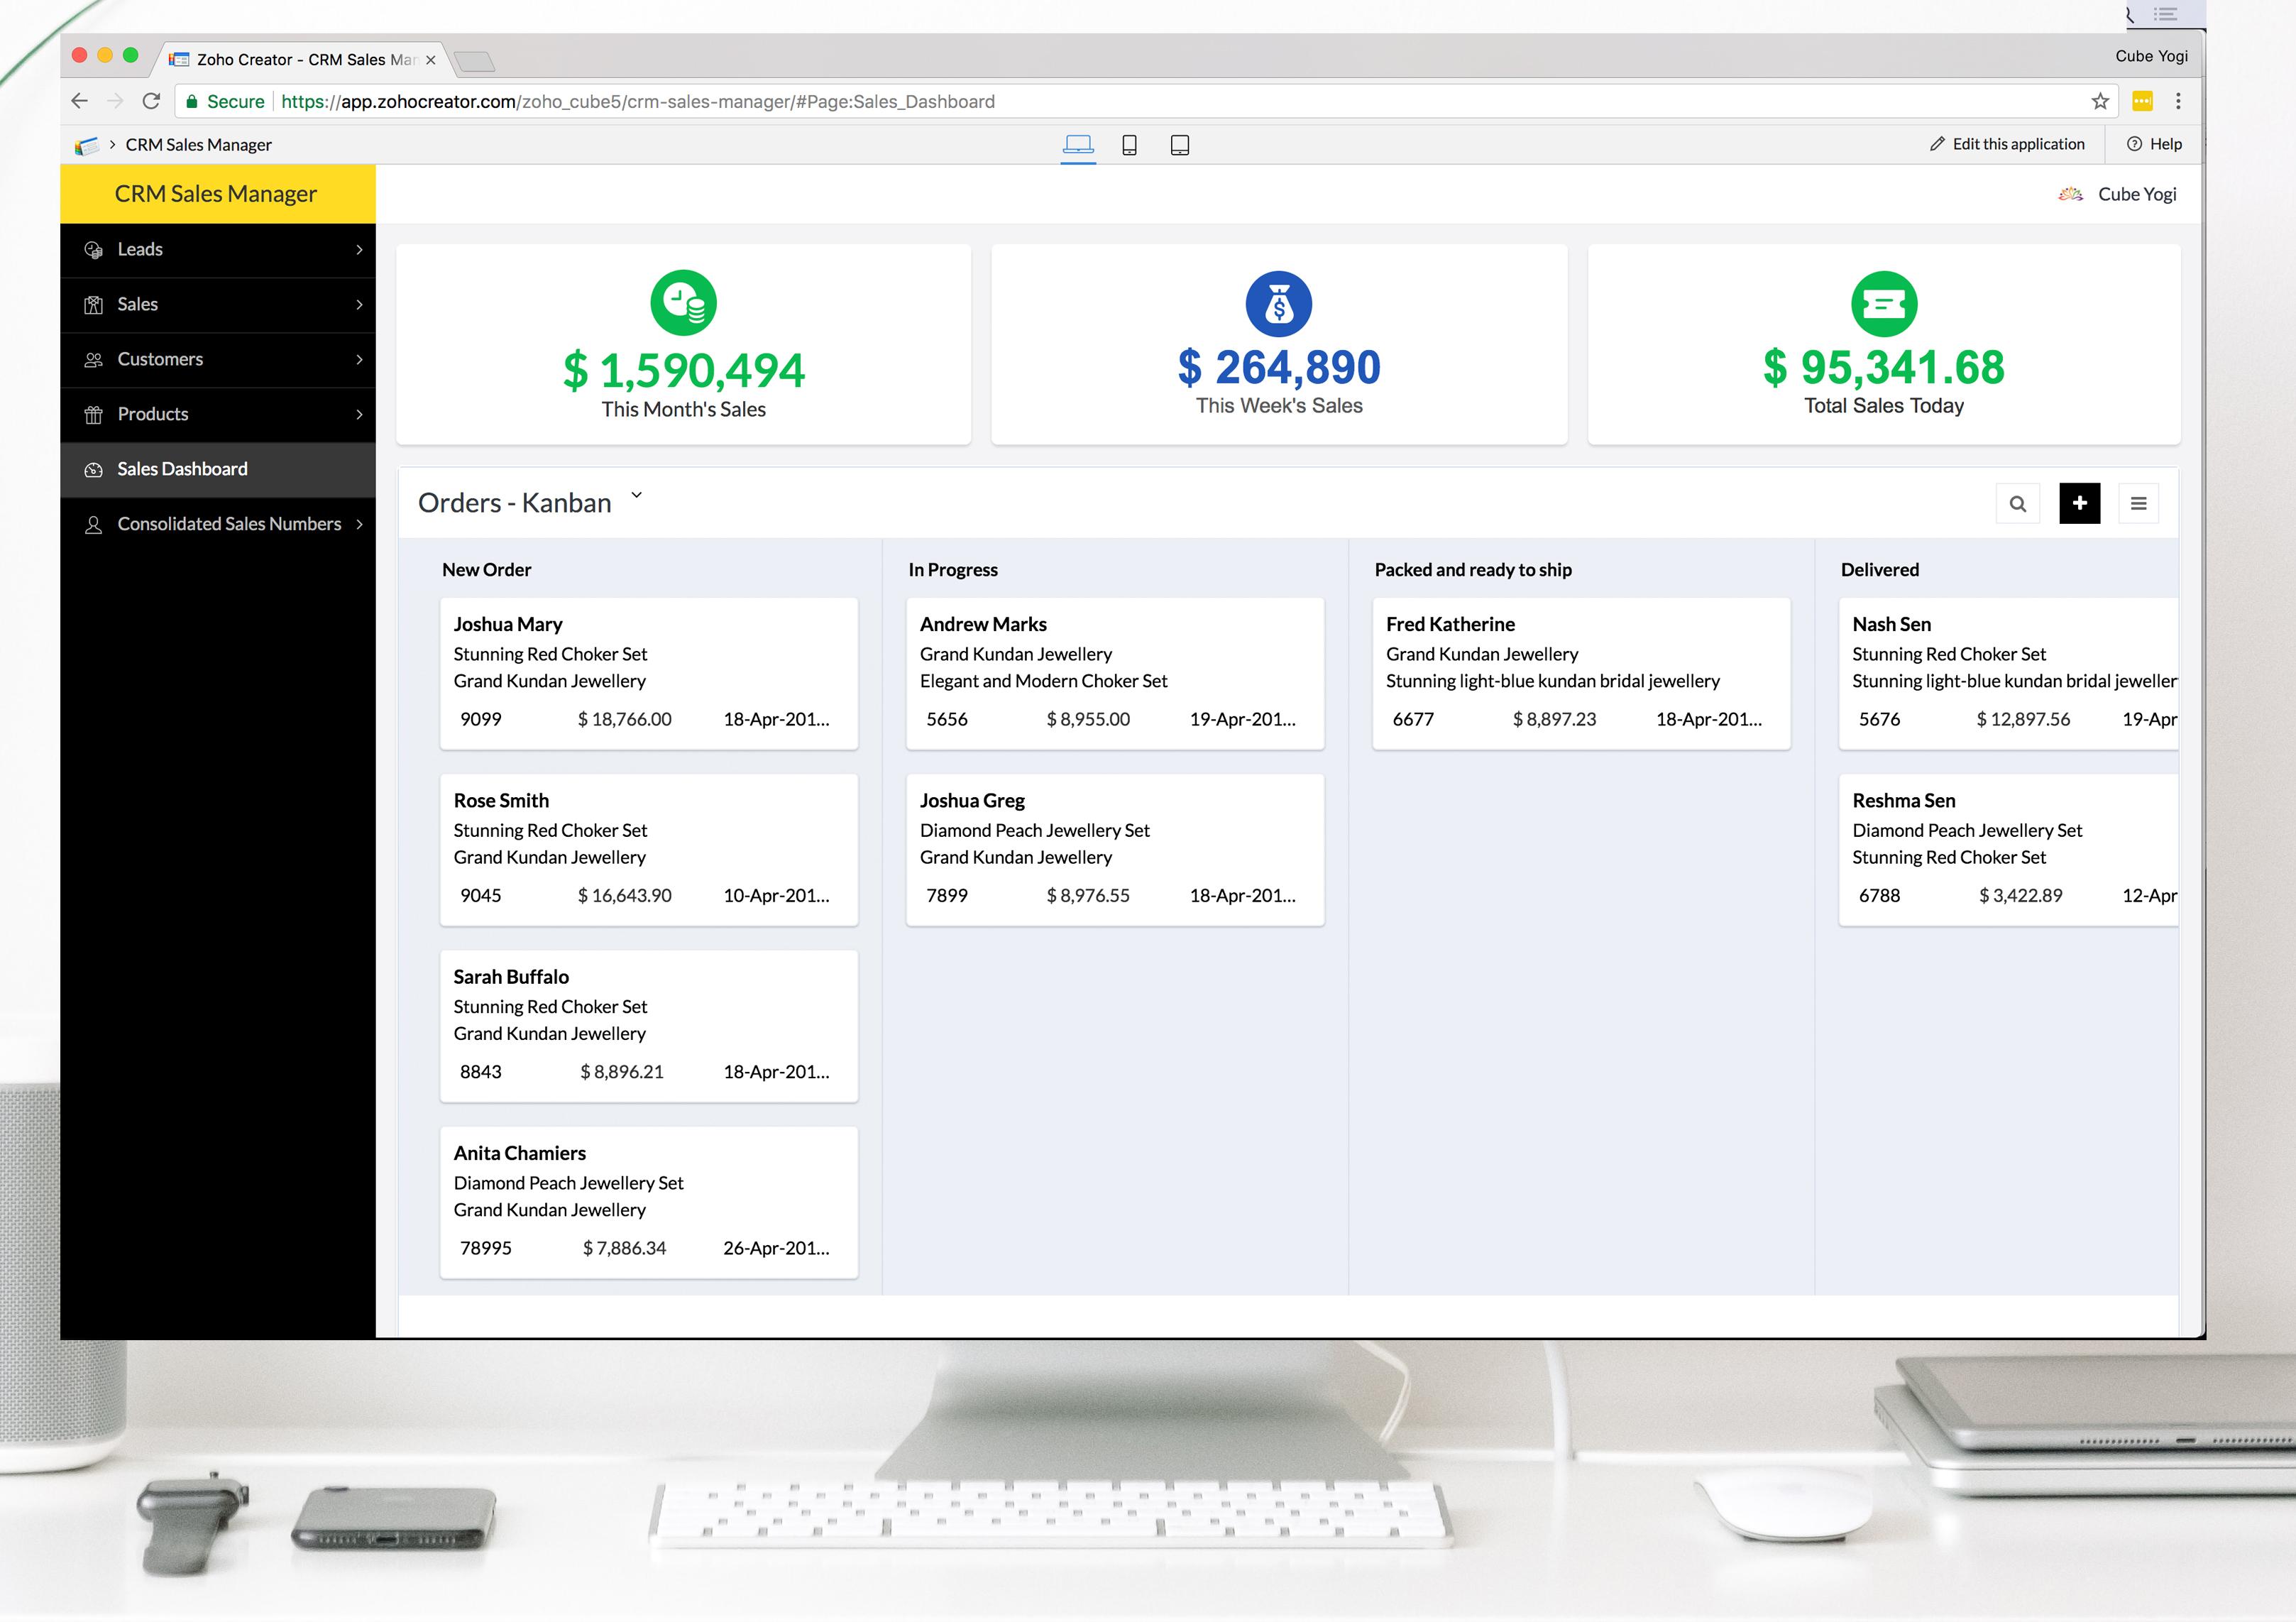Expand the Products section chevron
The image size is (2296, 1622).
[360, 415]
